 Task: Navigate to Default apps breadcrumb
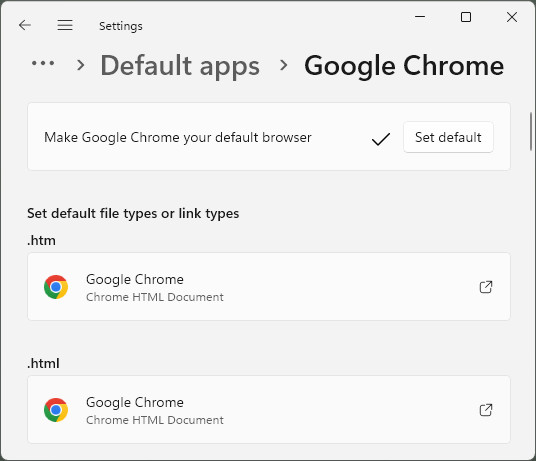coord(180,66)
